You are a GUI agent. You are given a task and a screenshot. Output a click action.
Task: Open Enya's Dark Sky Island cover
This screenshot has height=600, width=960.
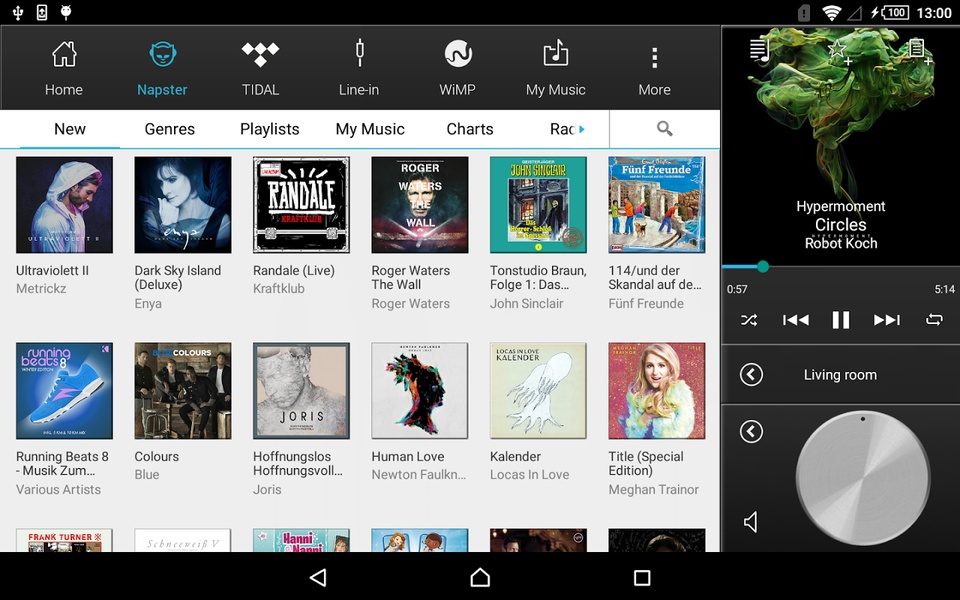pyautogui.click(x=183, y=204)
